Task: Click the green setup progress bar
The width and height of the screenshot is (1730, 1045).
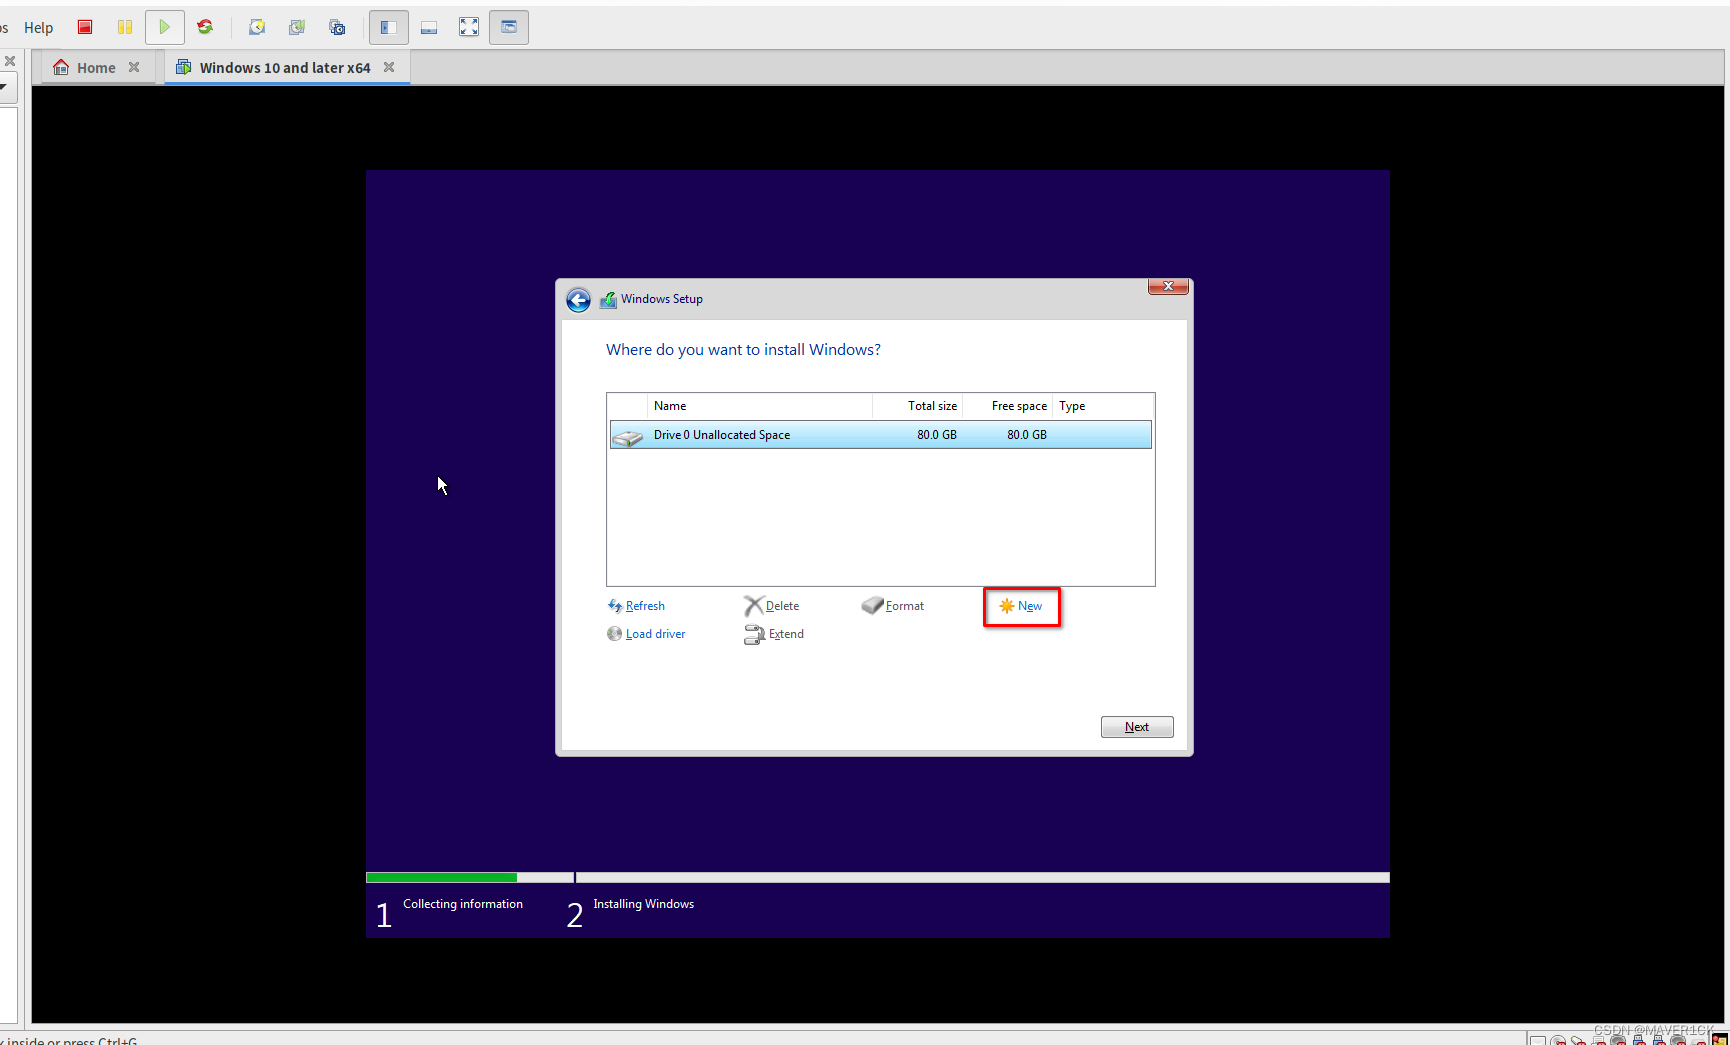Action: tap(441, 878)
